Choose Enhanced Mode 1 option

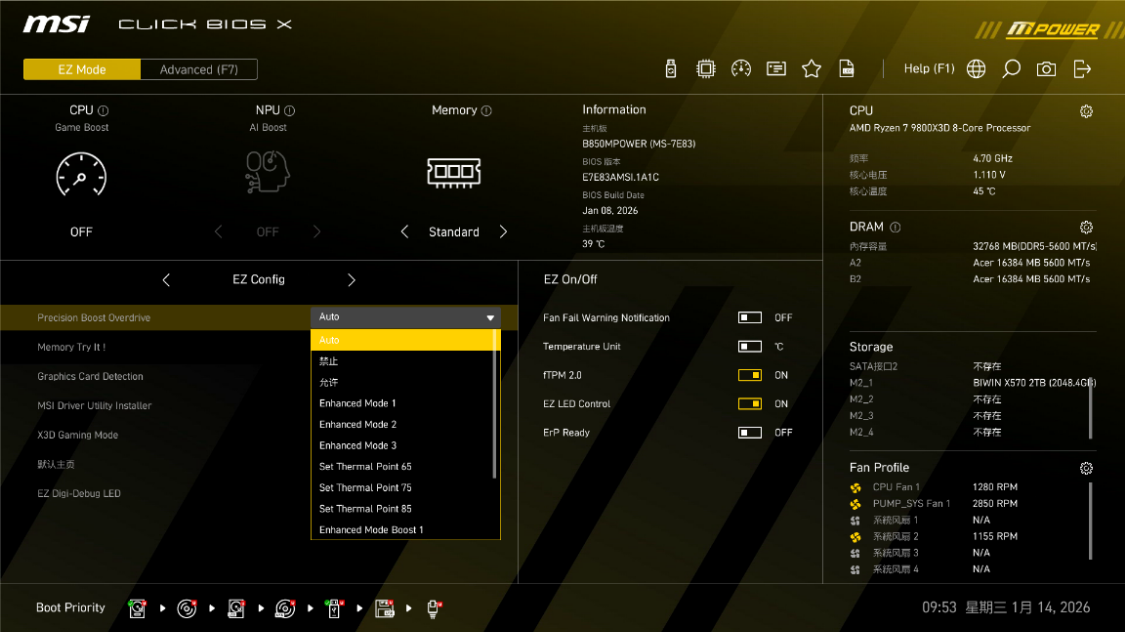click(x=402, y=403)
